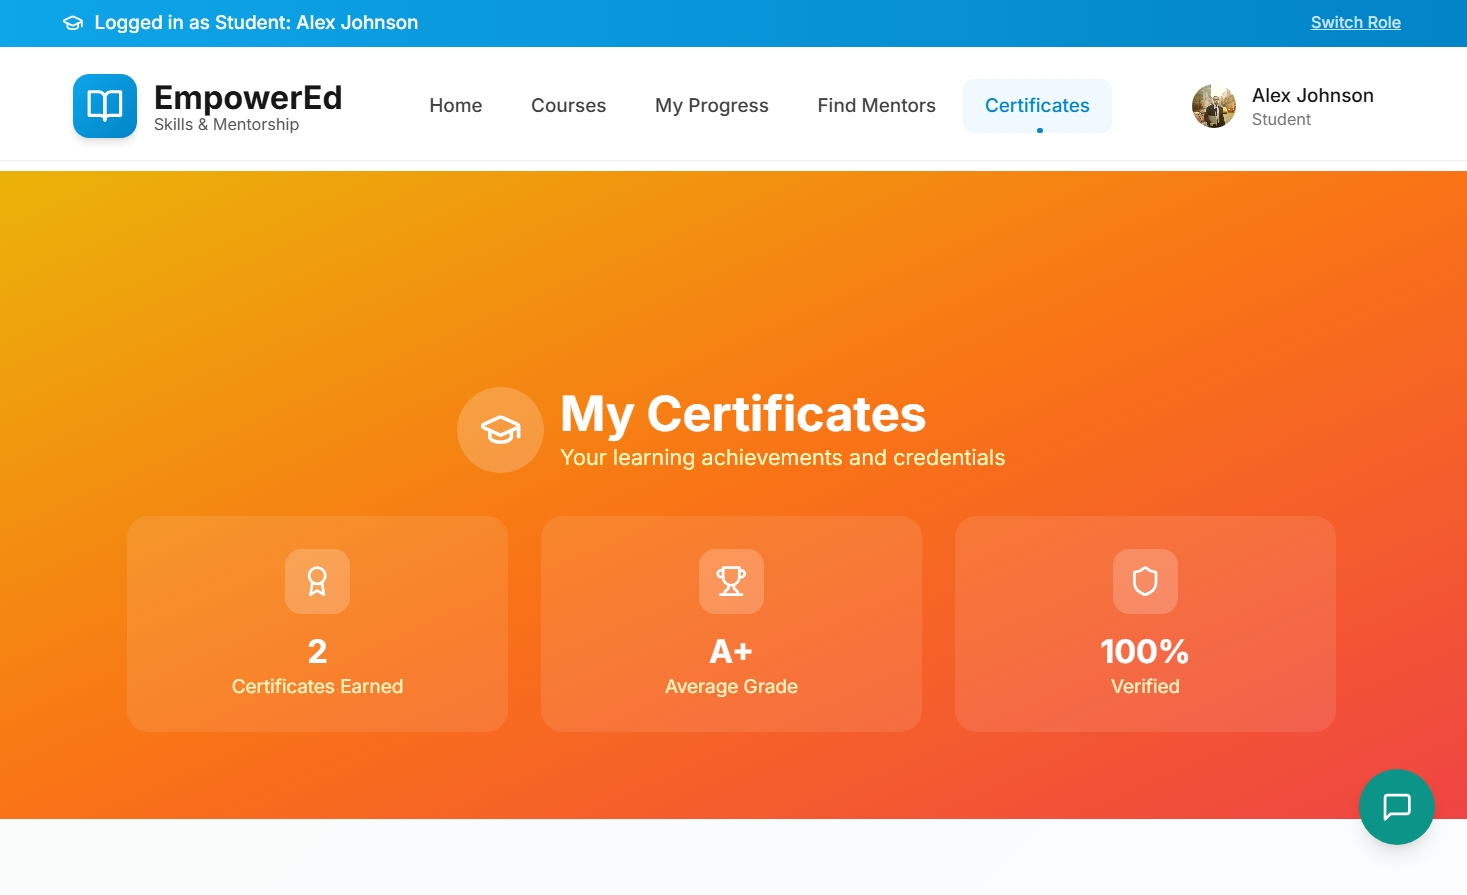Open the Courses nav item
The image size is (1467, 895).
pos(568,106)
